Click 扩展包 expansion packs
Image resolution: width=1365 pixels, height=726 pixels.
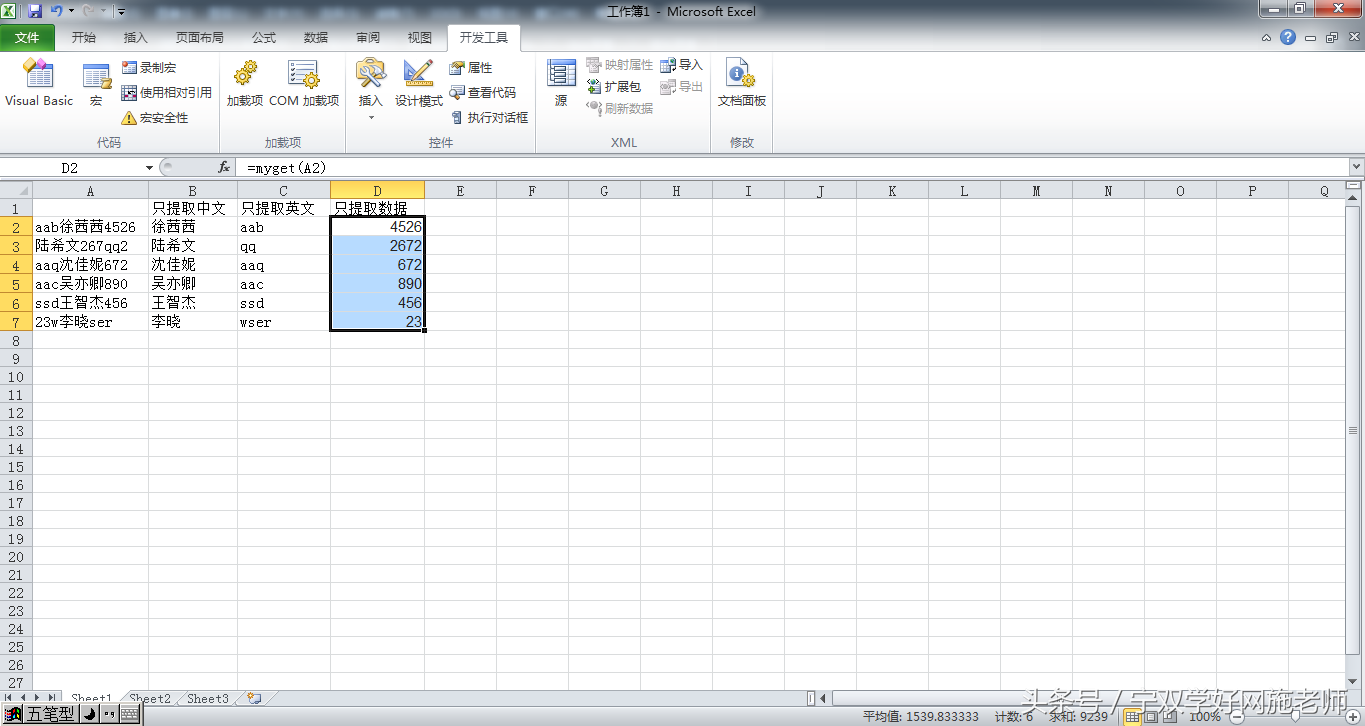coord(614,87)
